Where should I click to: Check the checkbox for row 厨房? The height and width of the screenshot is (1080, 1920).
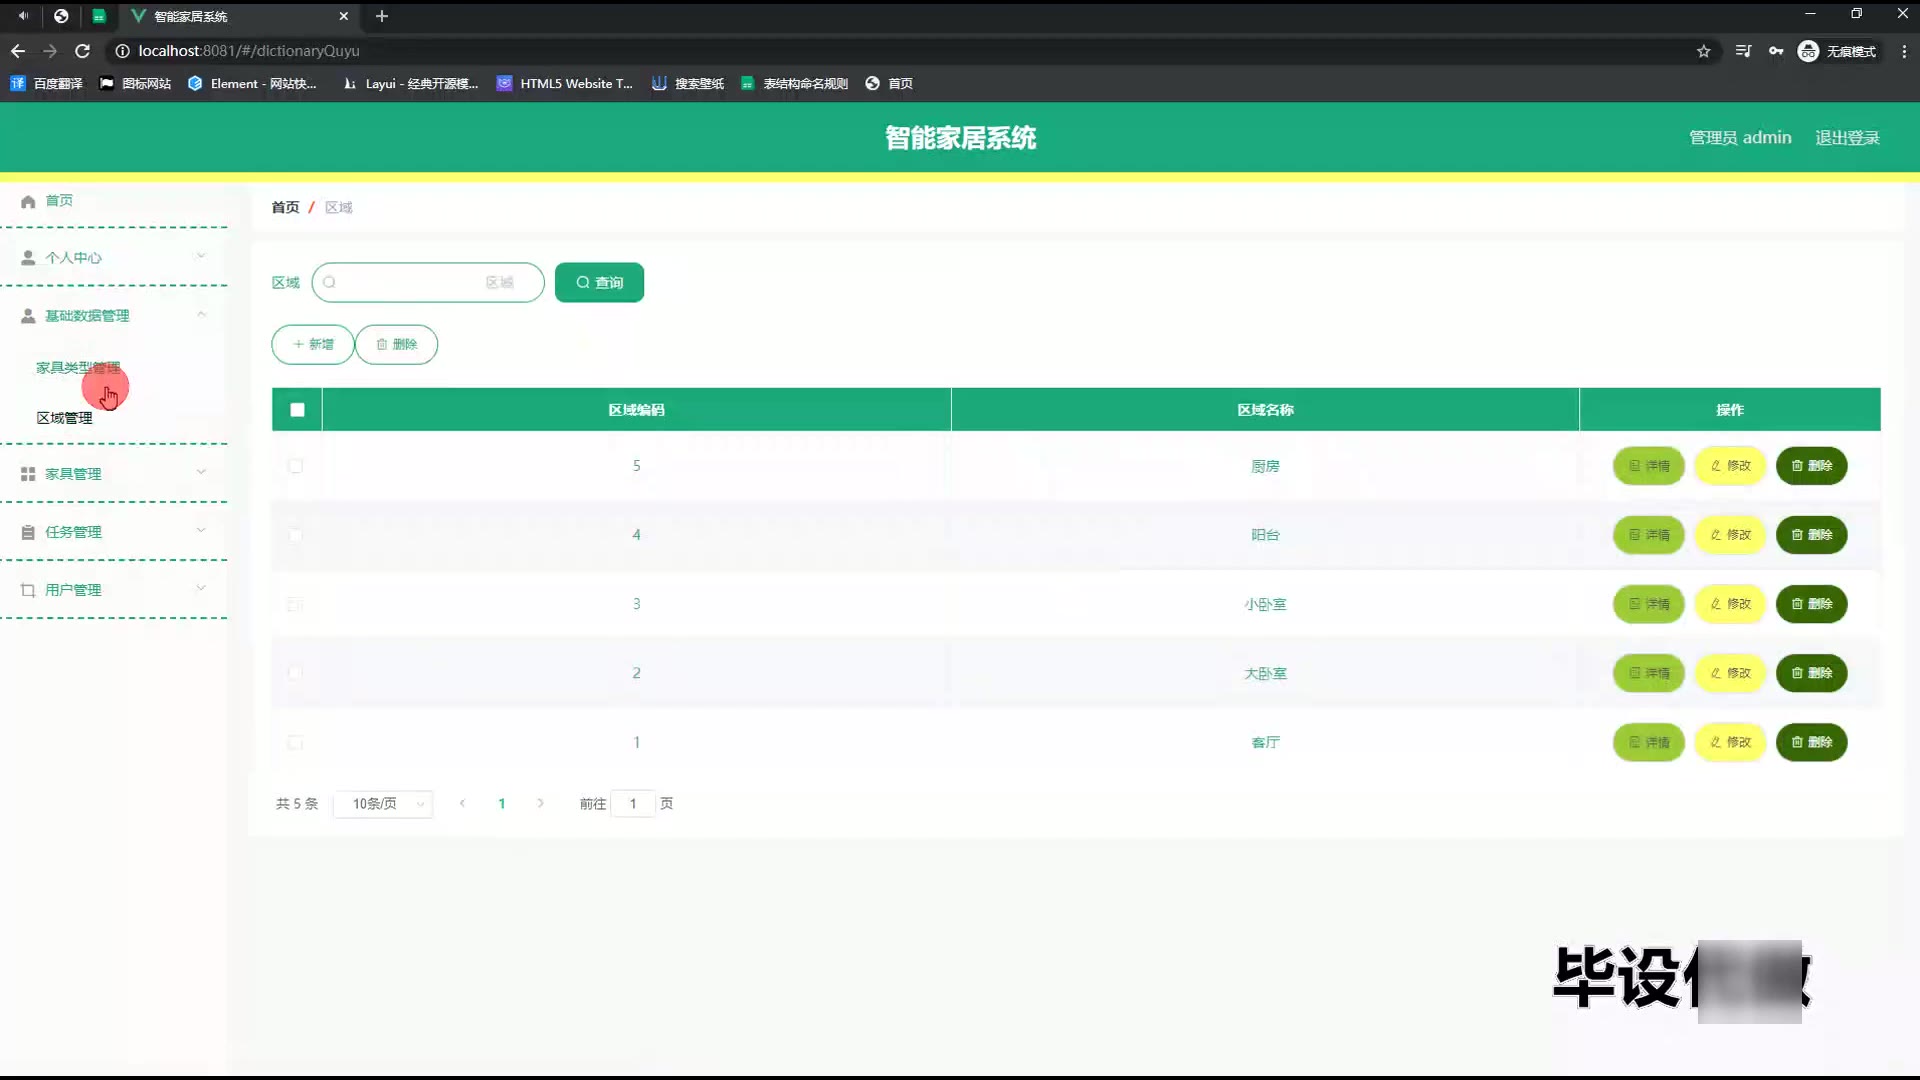[295, 466]
